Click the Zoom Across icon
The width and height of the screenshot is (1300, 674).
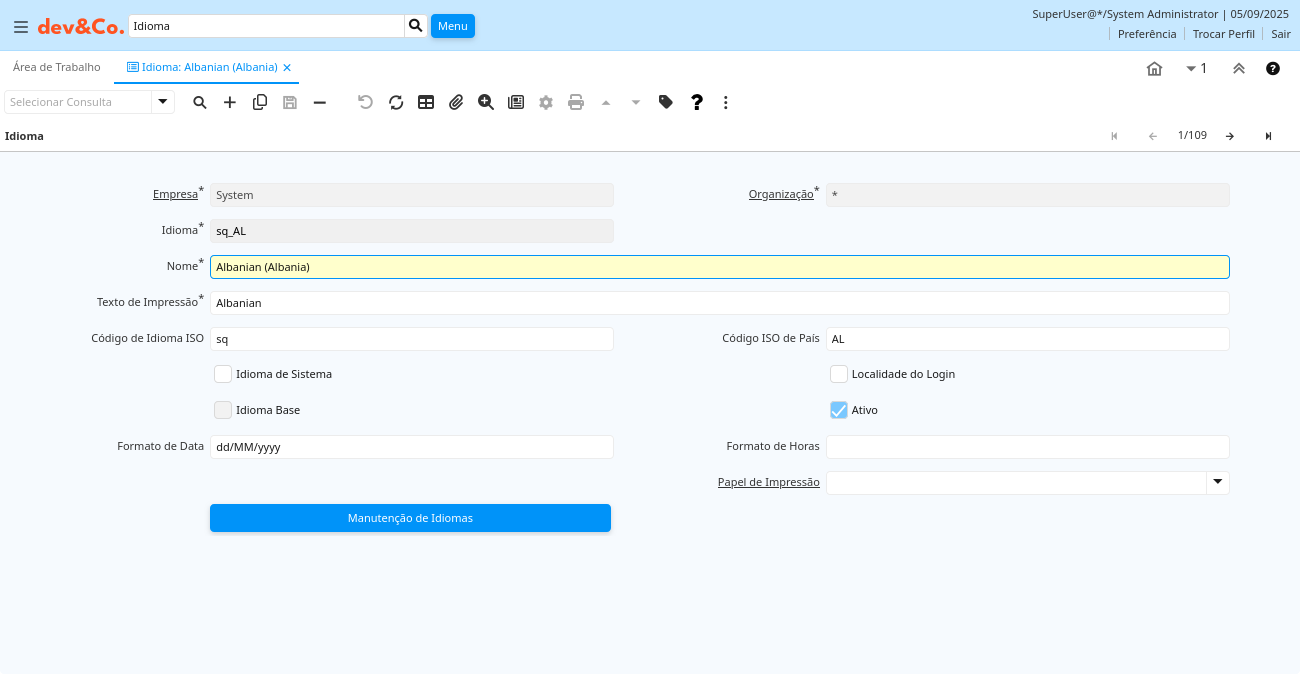[486, 102]
